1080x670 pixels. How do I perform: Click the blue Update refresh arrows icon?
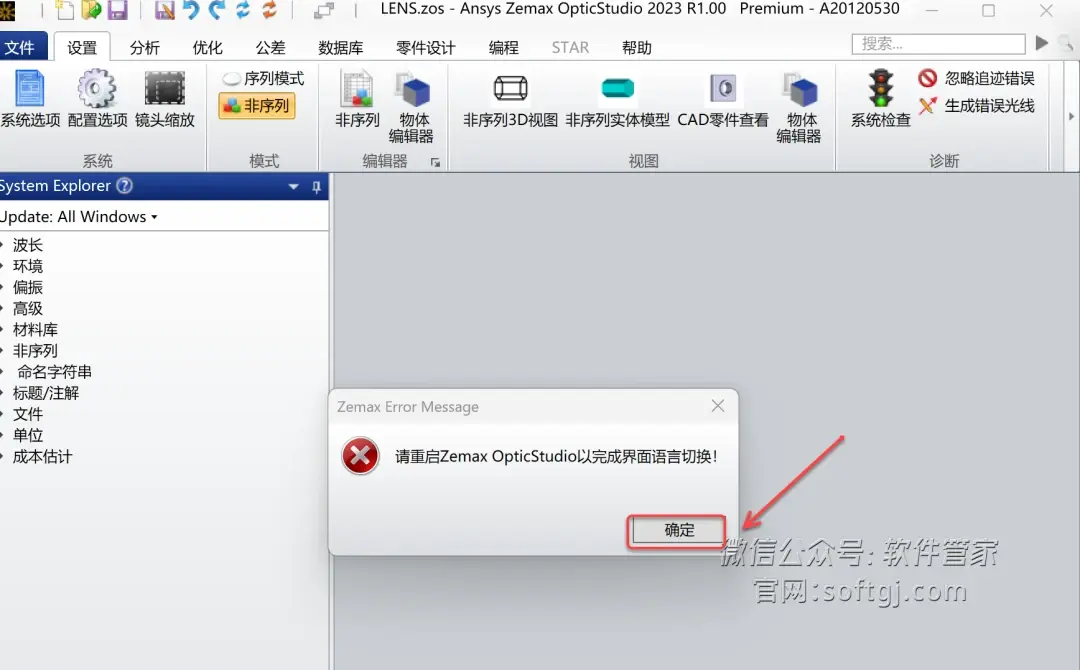coord(243,10)
